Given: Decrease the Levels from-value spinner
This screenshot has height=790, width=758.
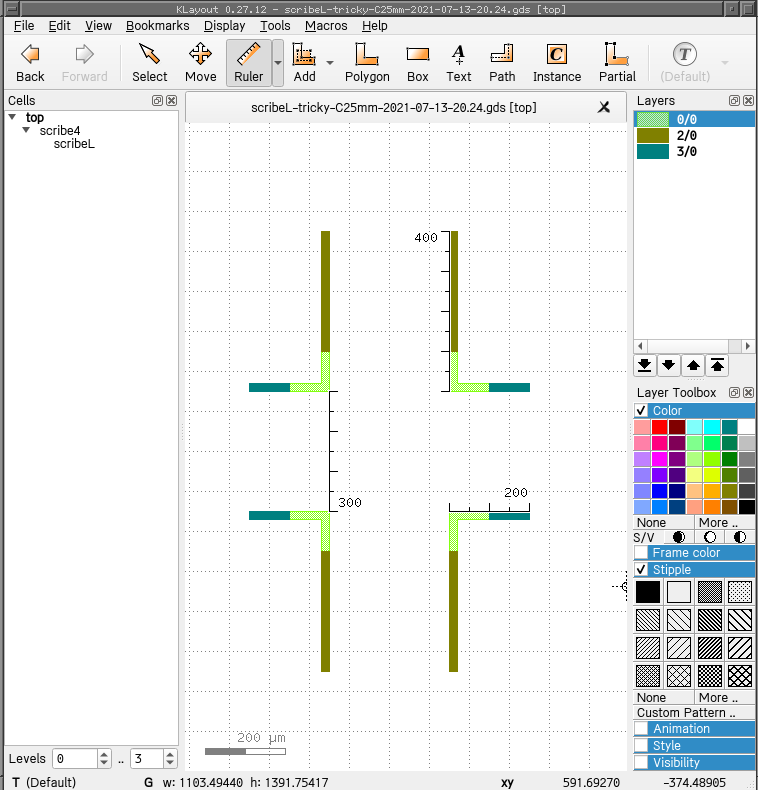Looking at the screenshot, I should coord(104,762).
